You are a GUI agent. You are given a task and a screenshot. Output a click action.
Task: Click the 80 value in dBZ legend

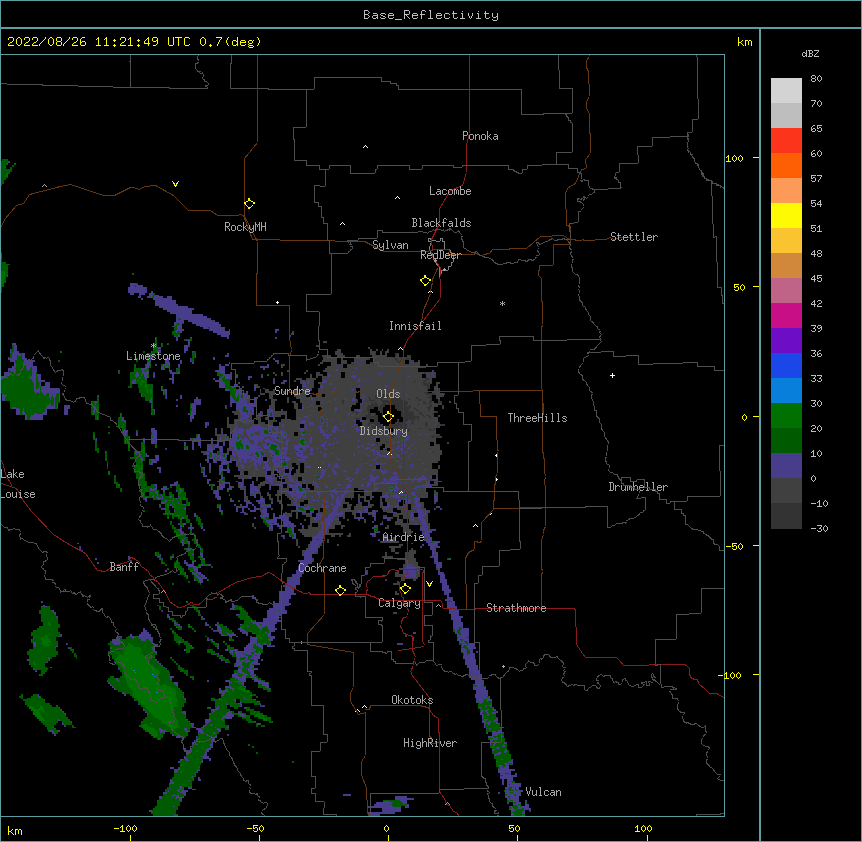pyautogui.click(x=816, y=79)
